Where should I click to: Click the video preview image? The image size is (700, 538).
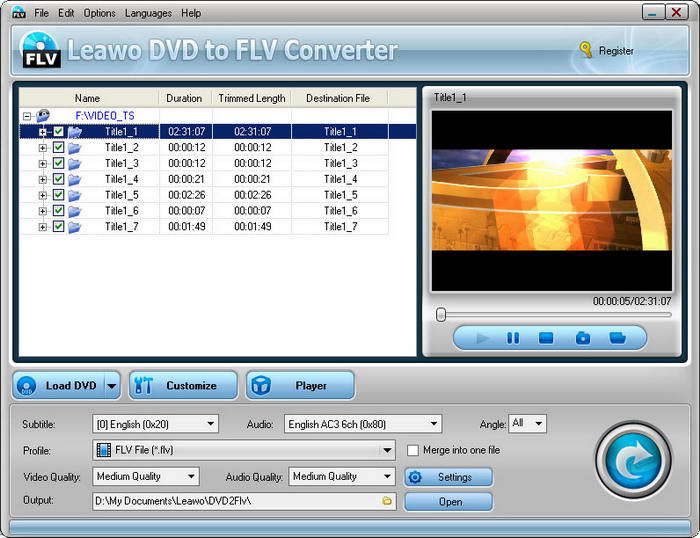(551, 200)
